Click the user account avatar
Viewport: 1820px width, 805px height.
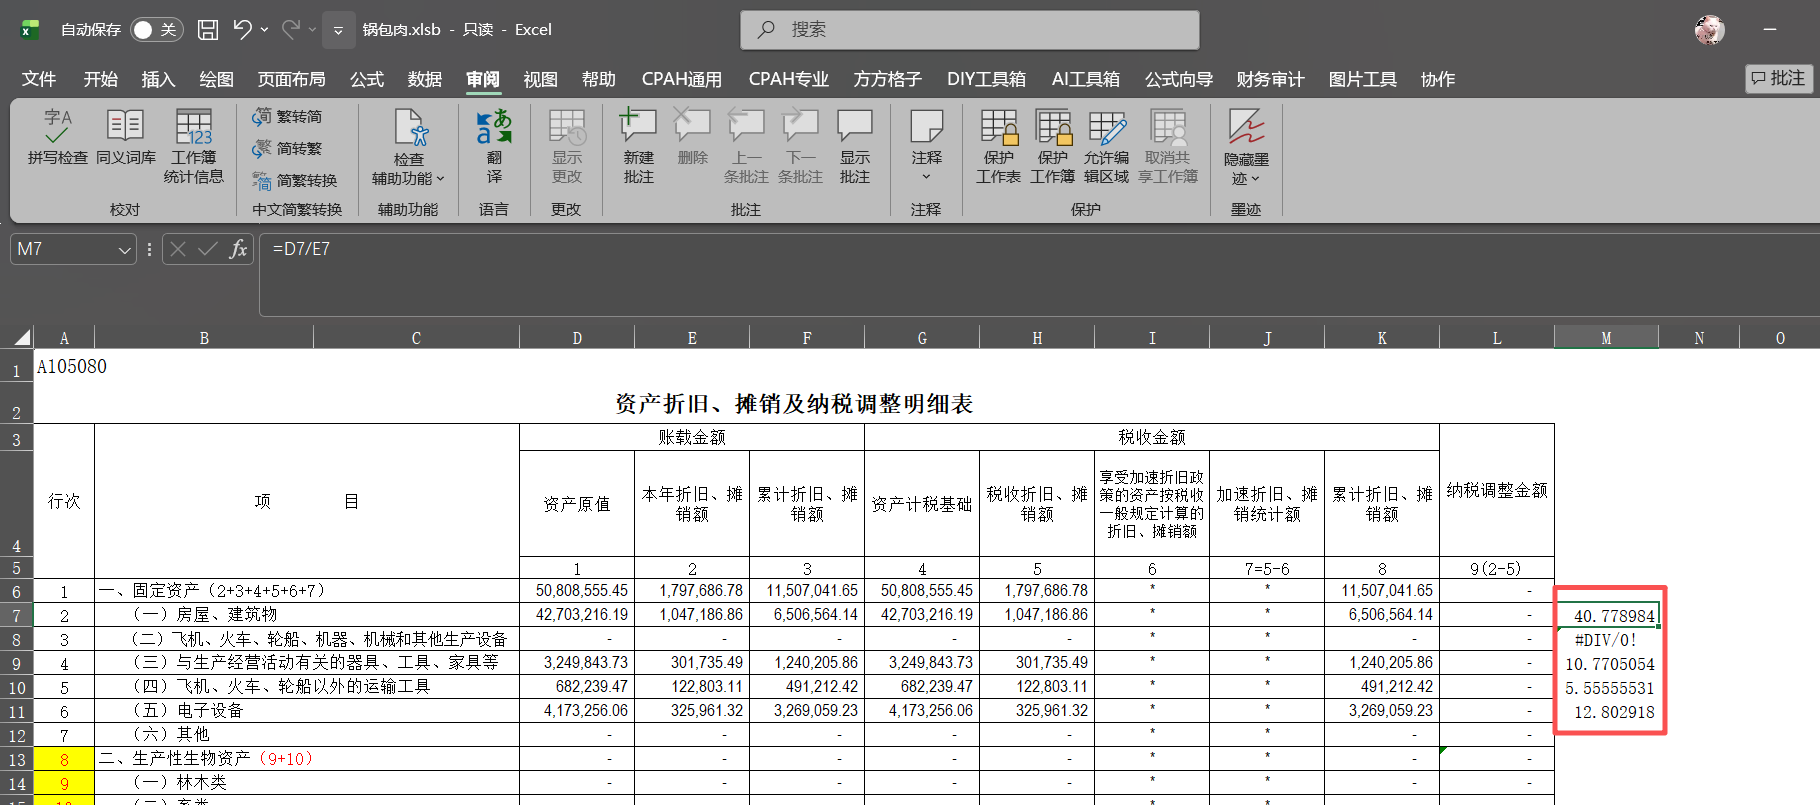pos(1709,30)
